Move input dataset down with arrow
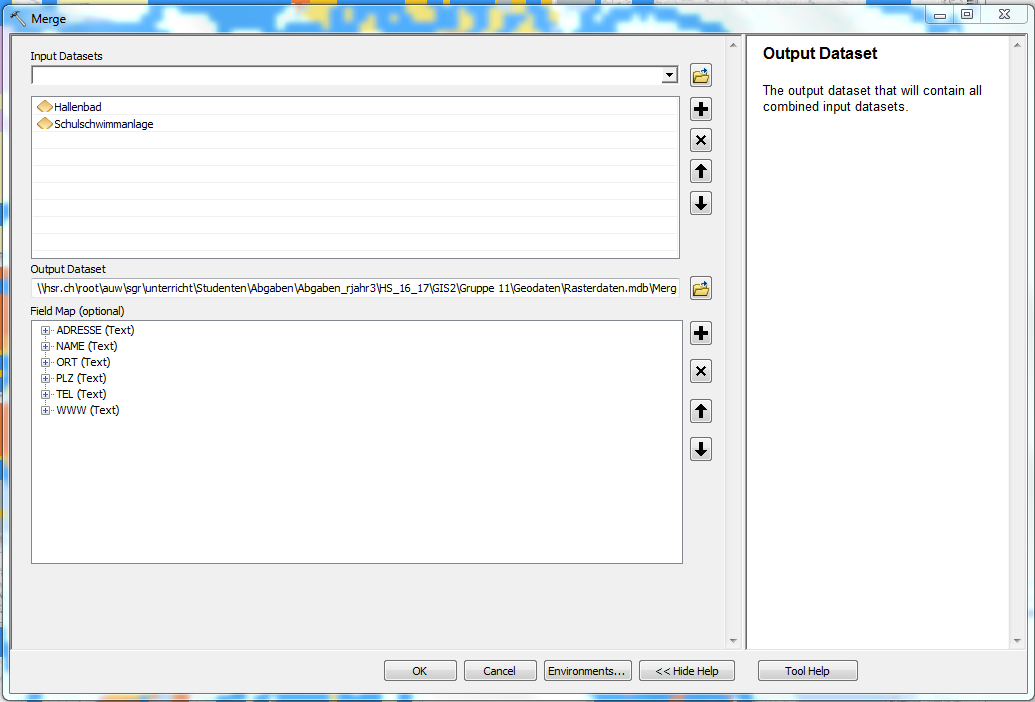 pyautogui.click(x=701, y=203)
